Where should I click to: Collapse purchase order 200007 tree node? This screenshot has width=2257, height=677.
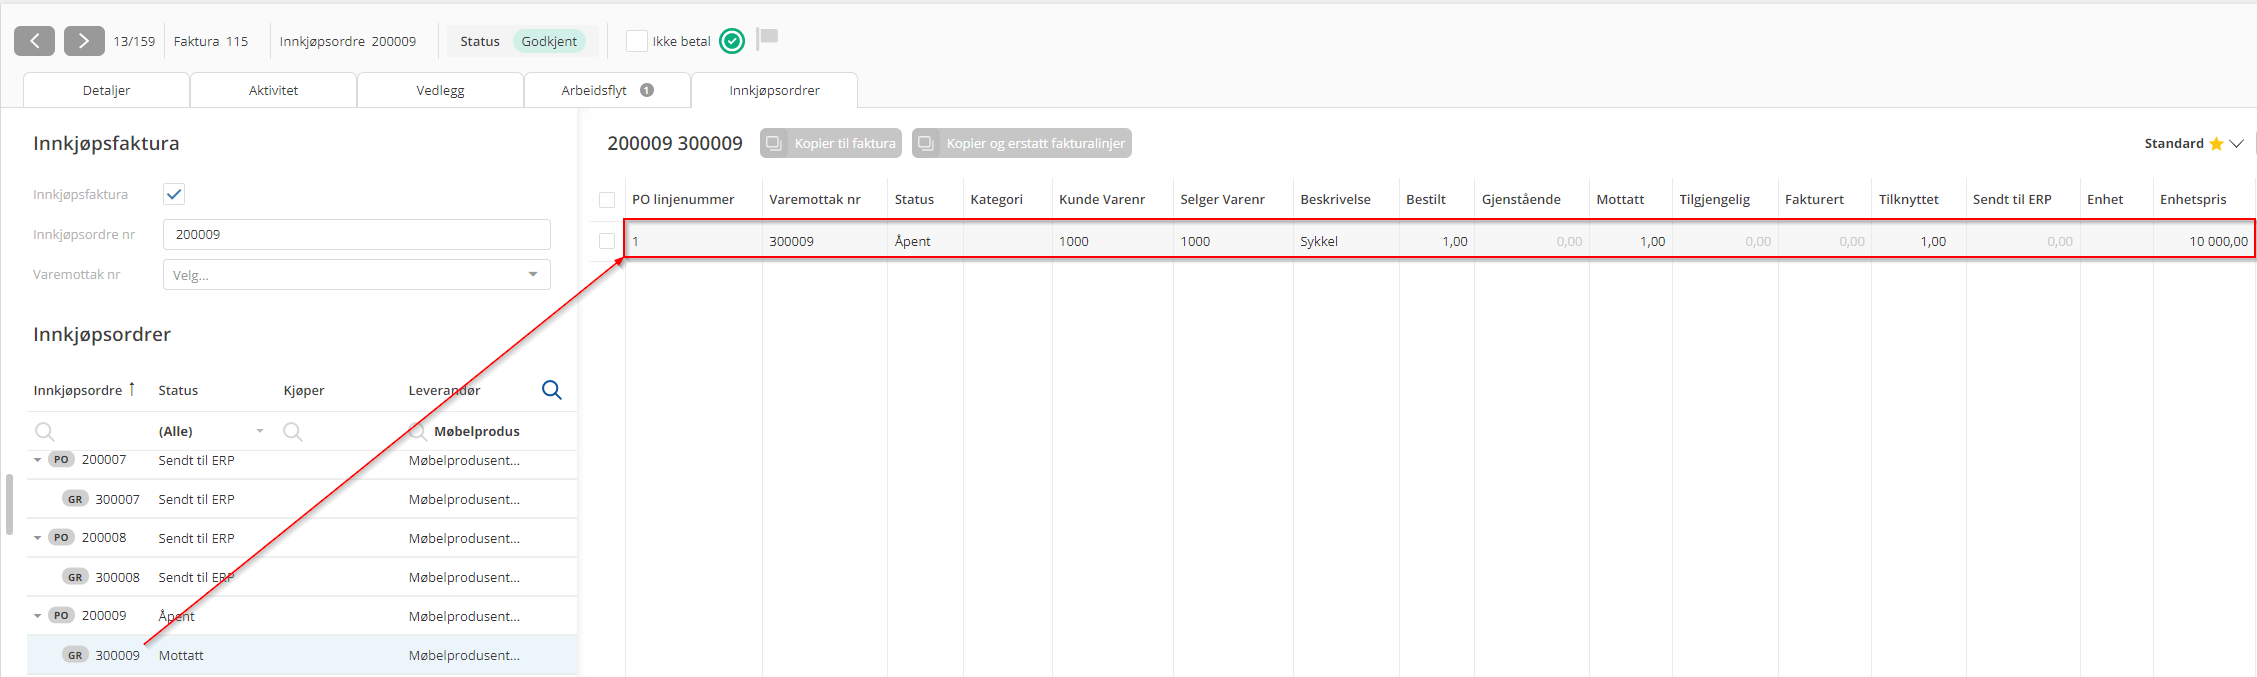pyautogui.click(x=38, y=460)
